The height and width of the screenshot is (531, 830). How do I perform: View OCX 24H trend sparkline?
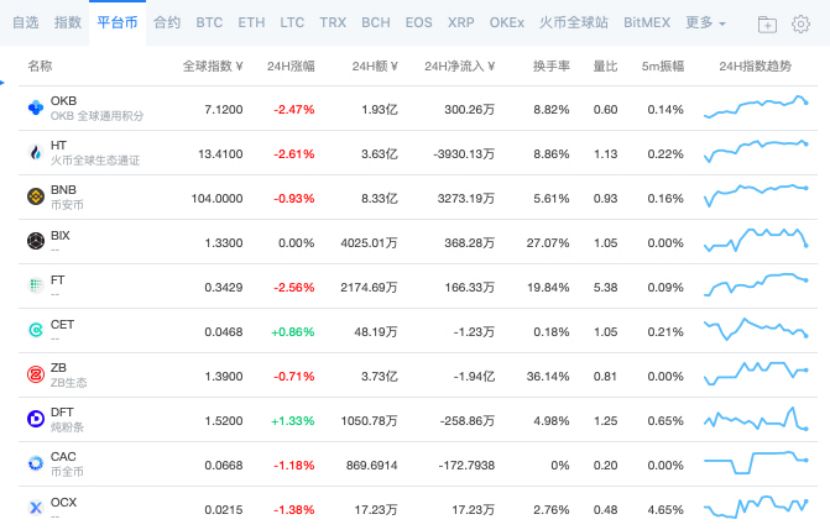[x=756, y=507]
